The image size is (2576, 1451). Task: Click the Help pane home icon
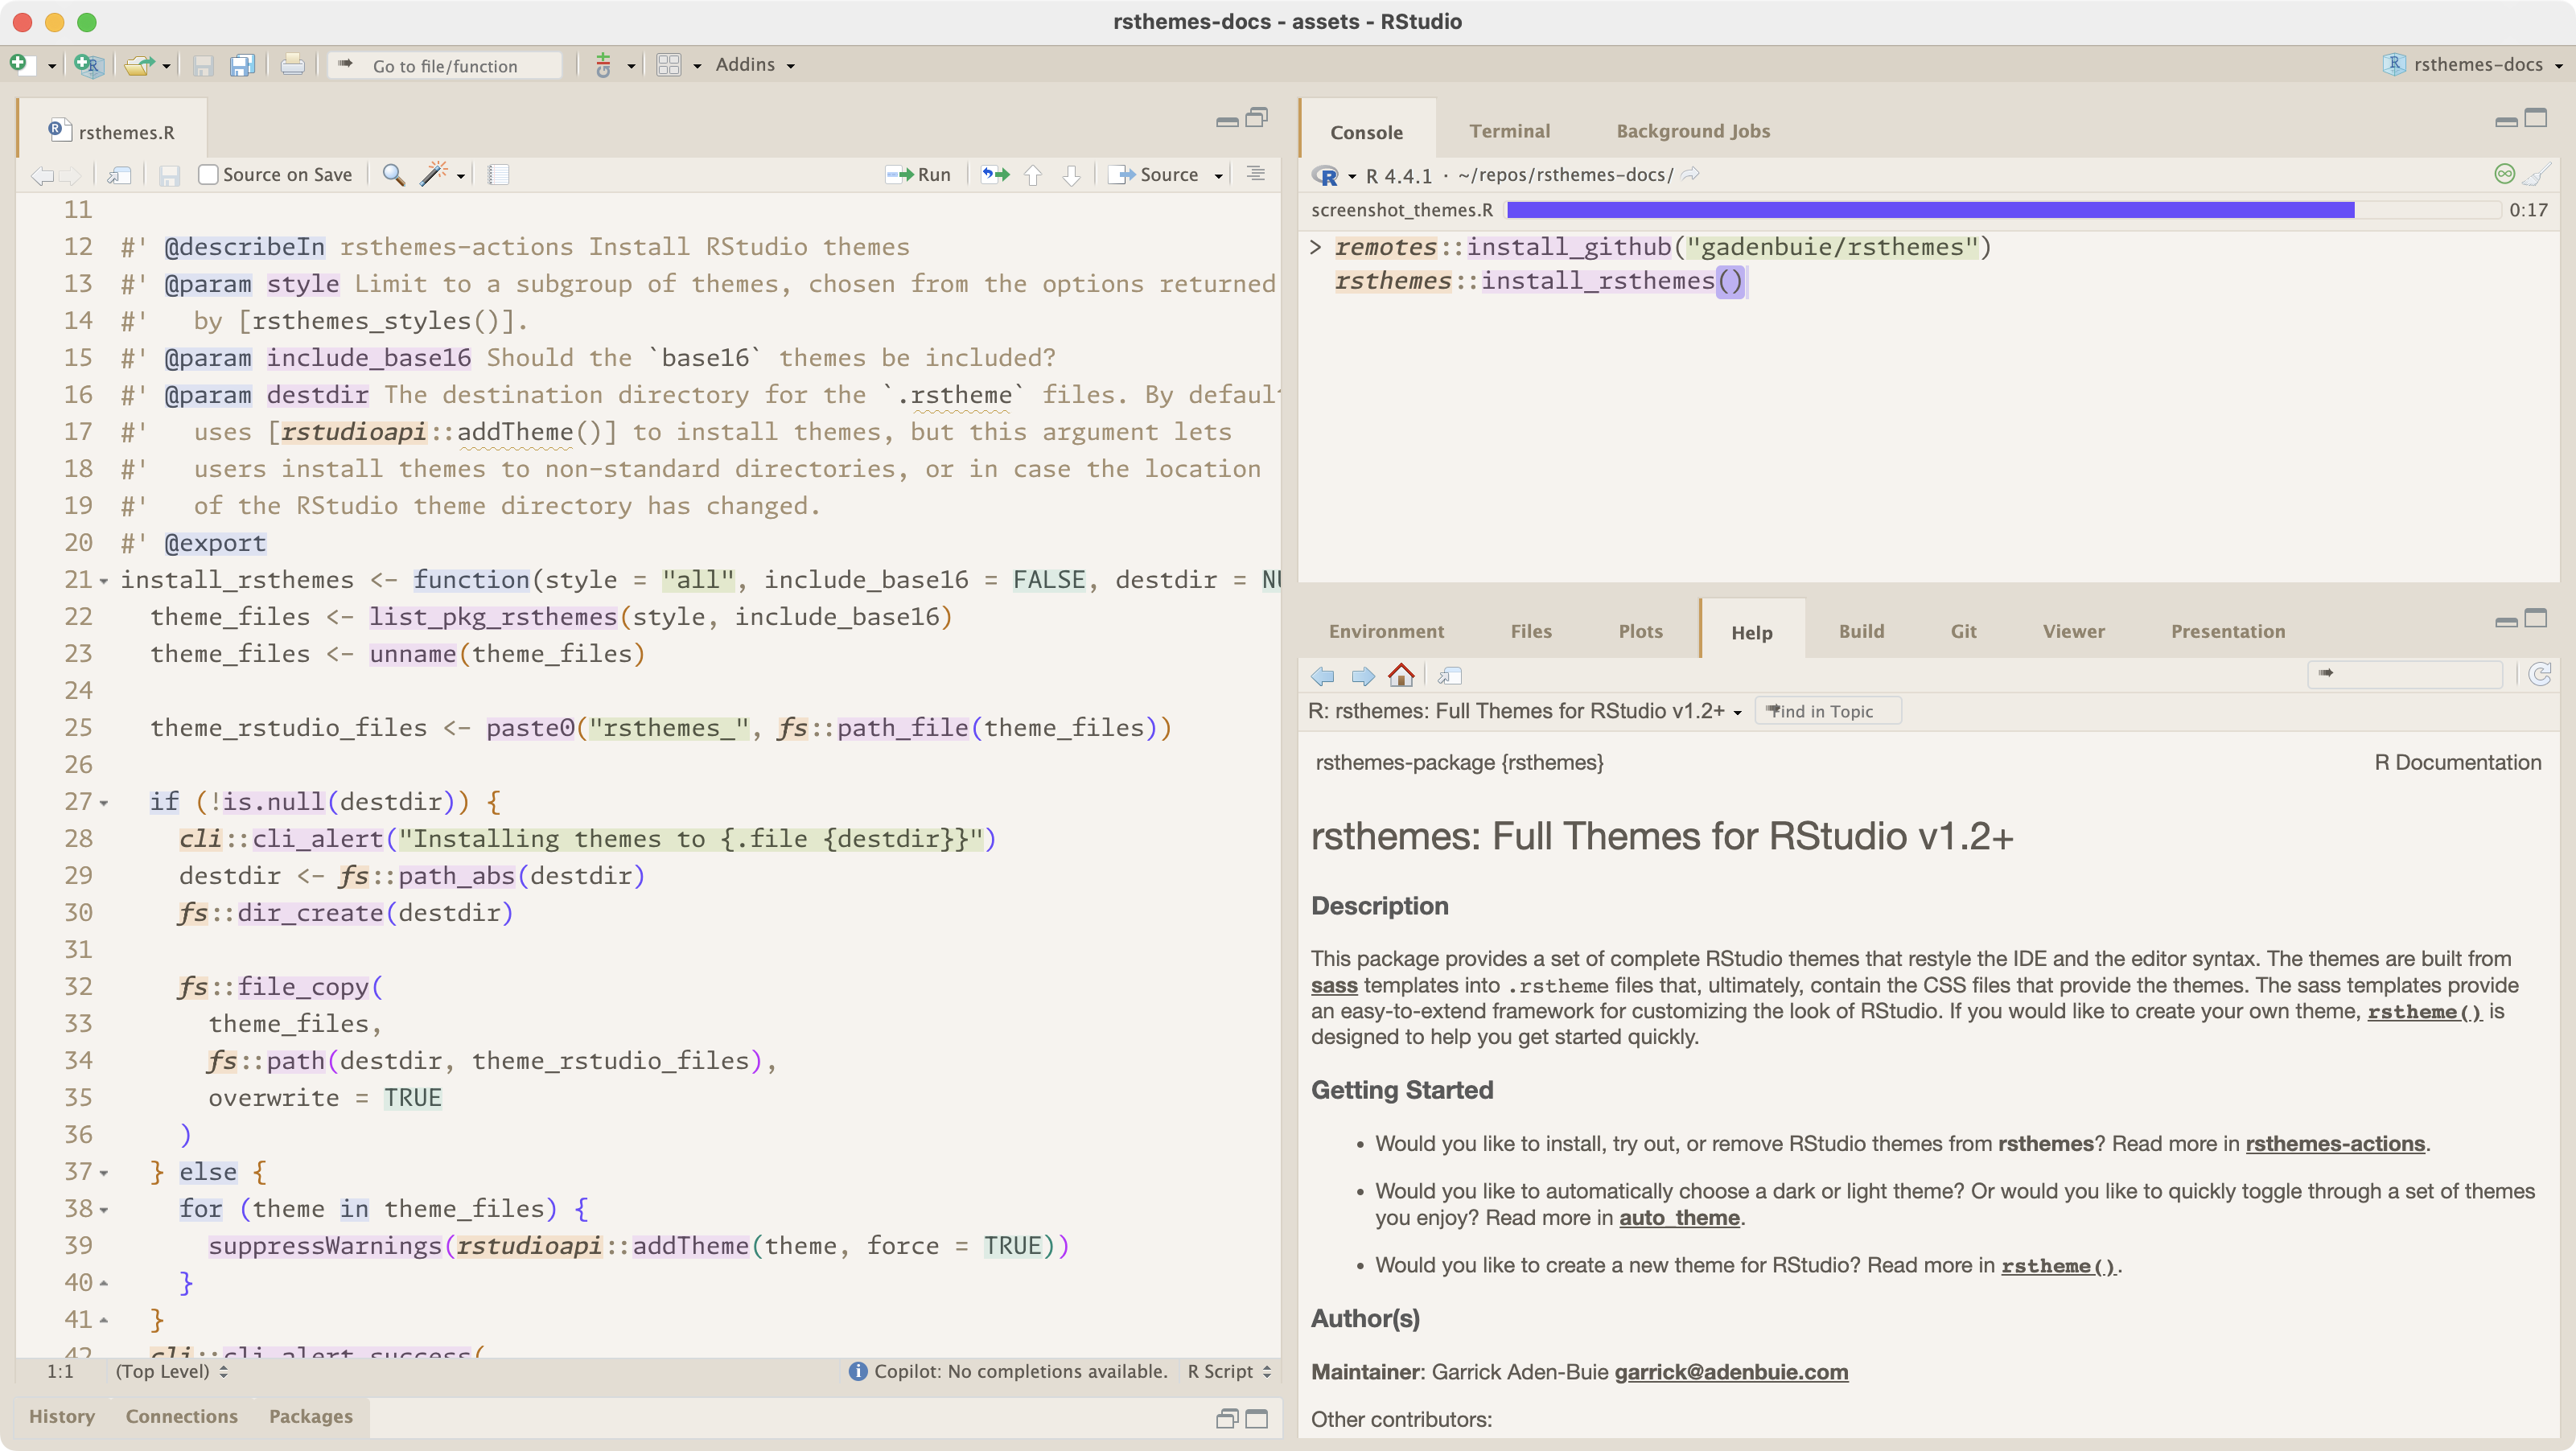coord(1401,676)
